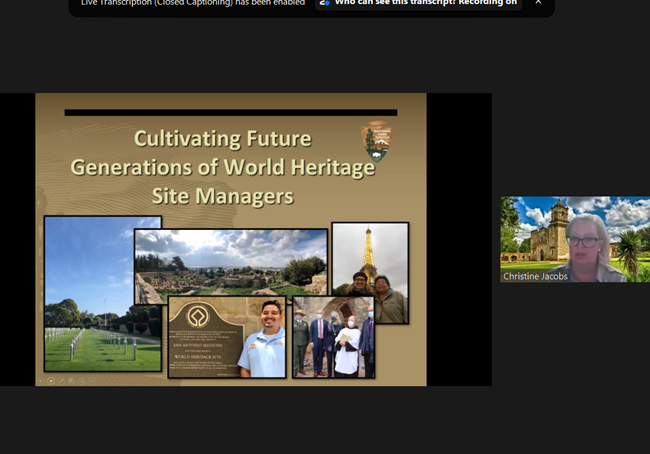
Task: Open the see all slides grid icon
Action: pyautogui.click(x=71, y=380)
